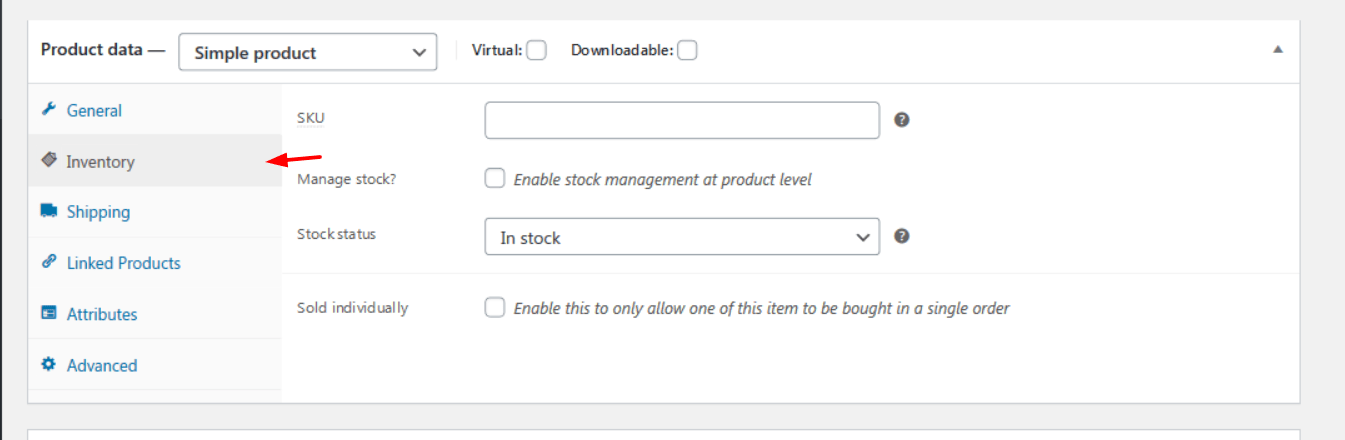Collapse the Product data panel triangle
The height and width of the screenshot is (440, 1345).
(1277, 49)
